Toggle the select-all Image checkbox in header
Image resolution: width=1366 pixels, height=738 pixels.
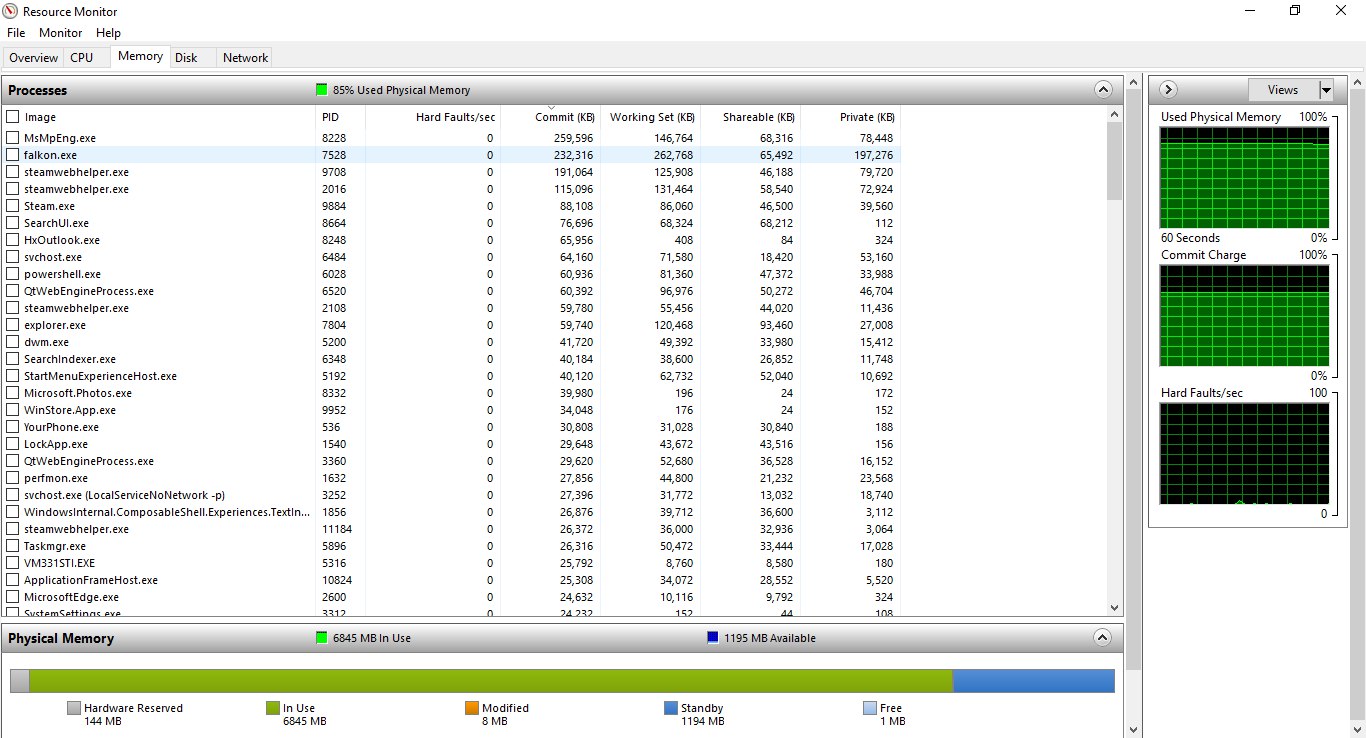[13, 117]
